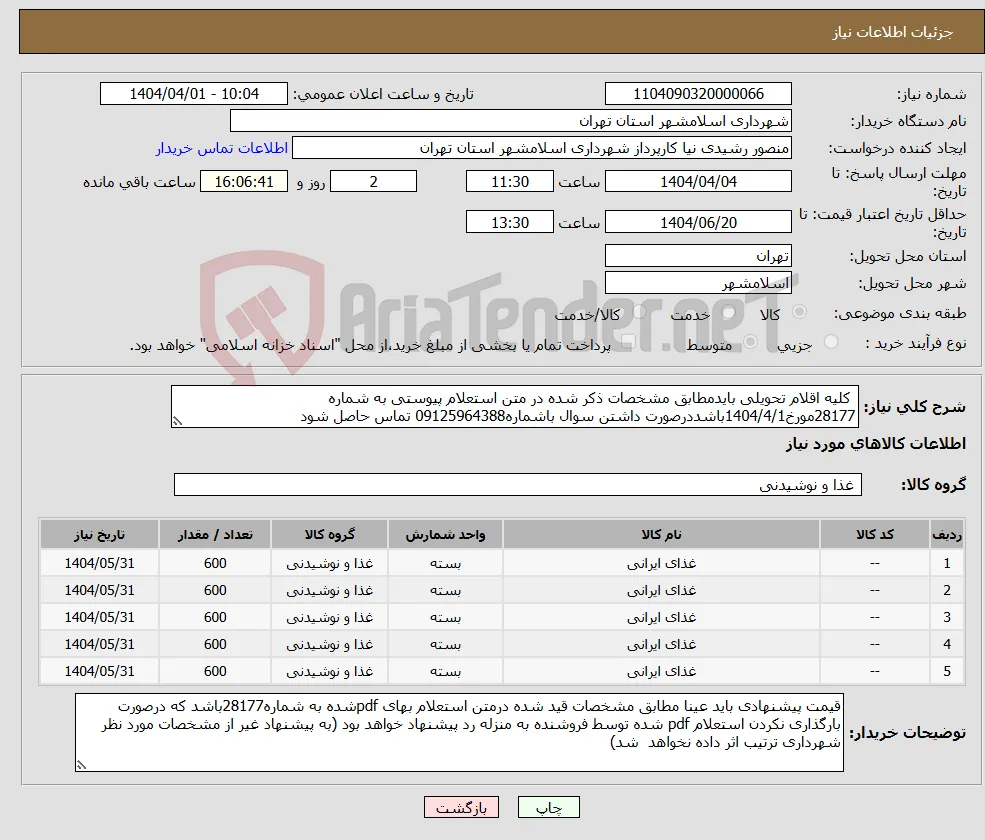The width and height of the screenshot is (985, 840).
Task: Click goods group cell in row 5
Action: (329, 671)
